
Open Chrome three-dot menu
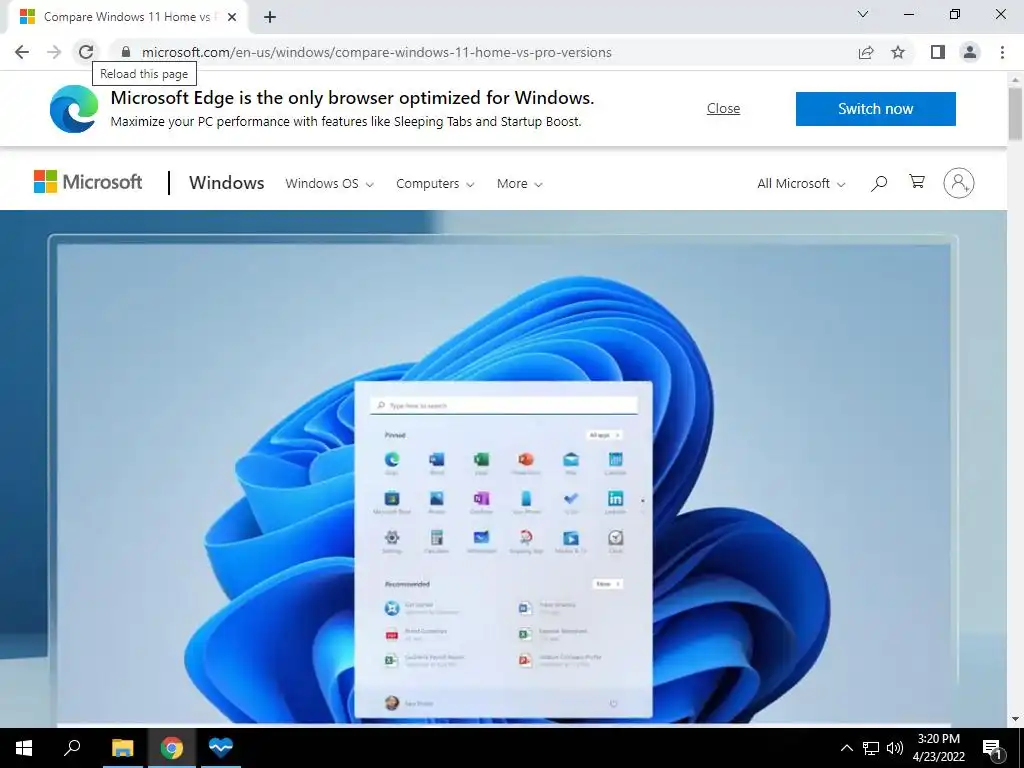point(1002,52)
